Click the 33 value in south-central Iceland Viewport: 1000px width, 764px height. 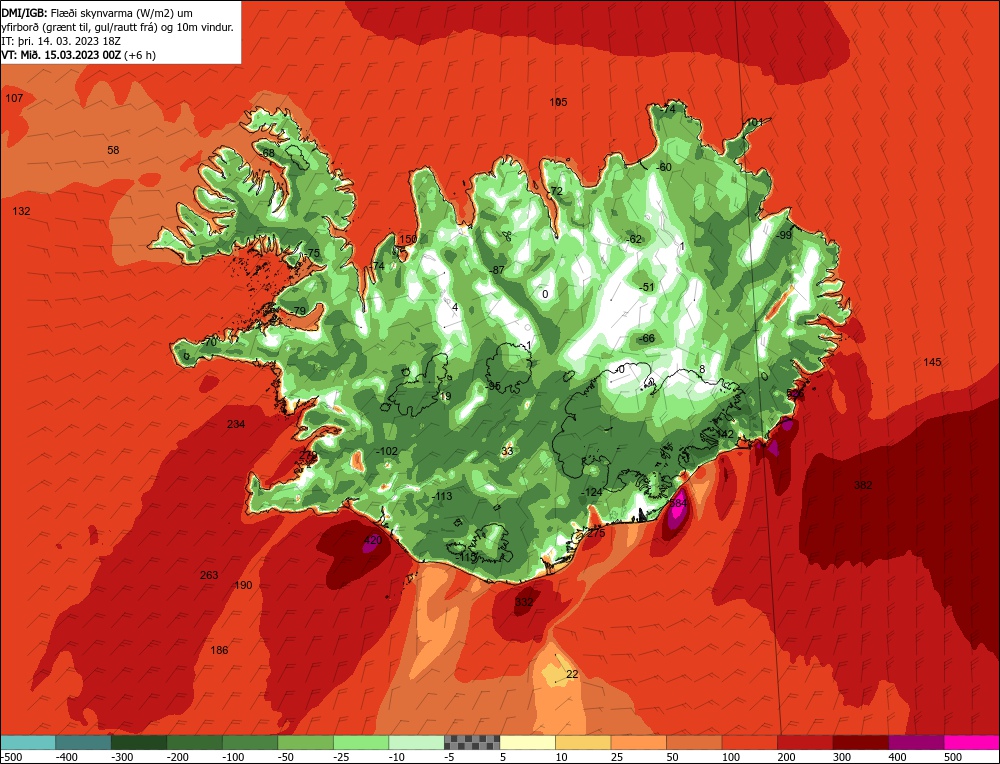pos(507,452)
